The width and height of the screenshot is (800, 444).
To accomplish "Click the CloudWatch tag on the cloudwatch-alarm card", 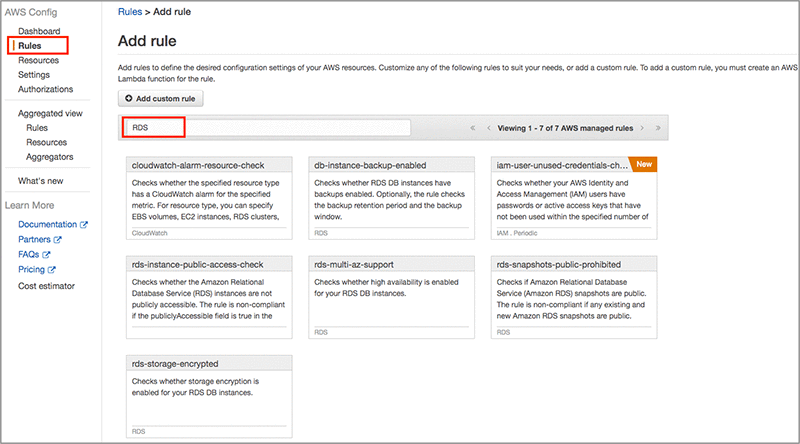I will (149, 233).
